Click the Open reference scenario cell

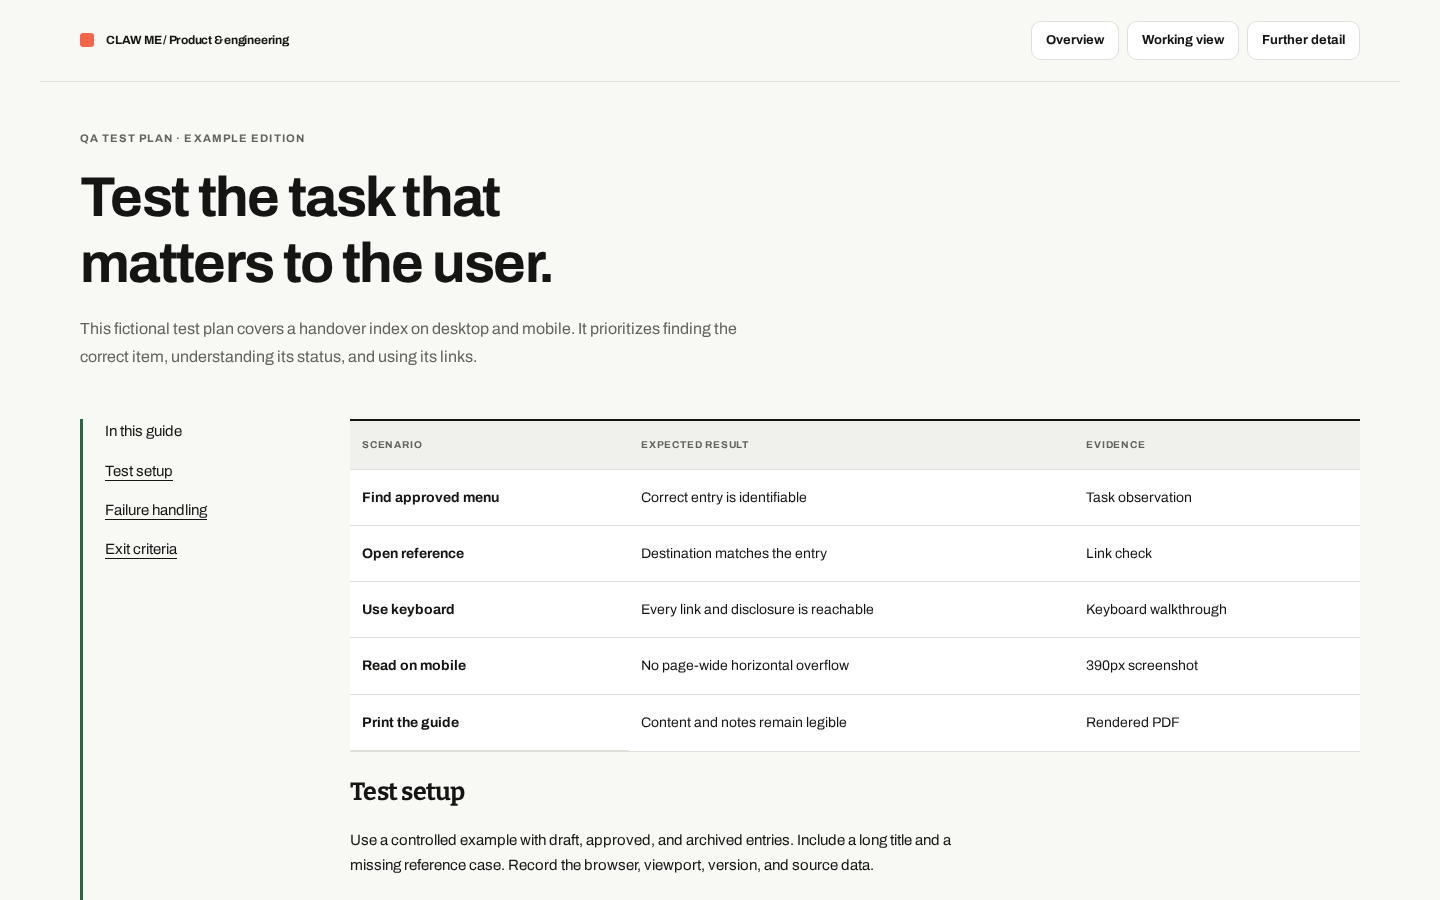pos(489,554)
